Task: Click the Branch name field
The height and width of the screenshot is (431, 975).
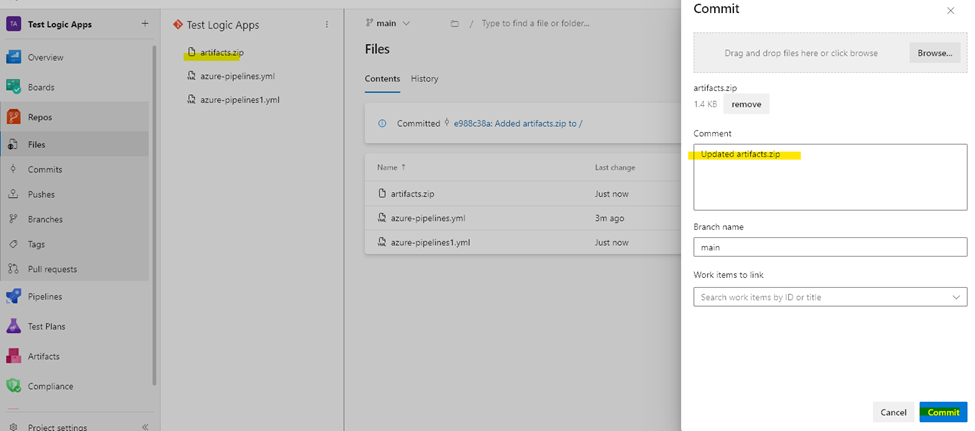Action: coord(830,247)
